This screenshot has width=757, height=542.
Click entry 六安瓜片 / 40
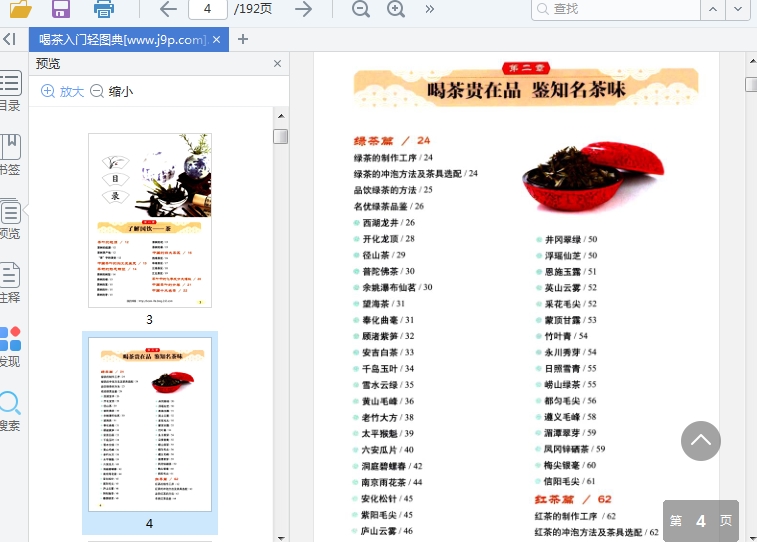(388, 450)
